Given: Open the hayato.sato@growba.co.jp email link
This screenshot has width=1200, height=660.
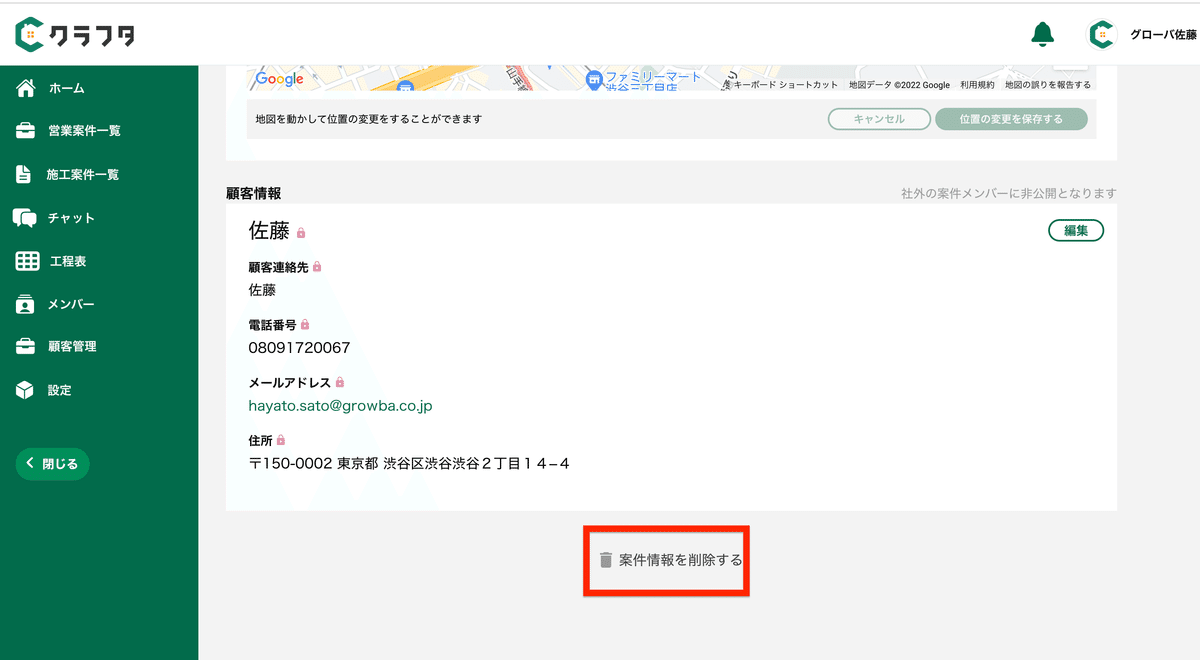Looking at the screenshot, I should pos(340,406).
